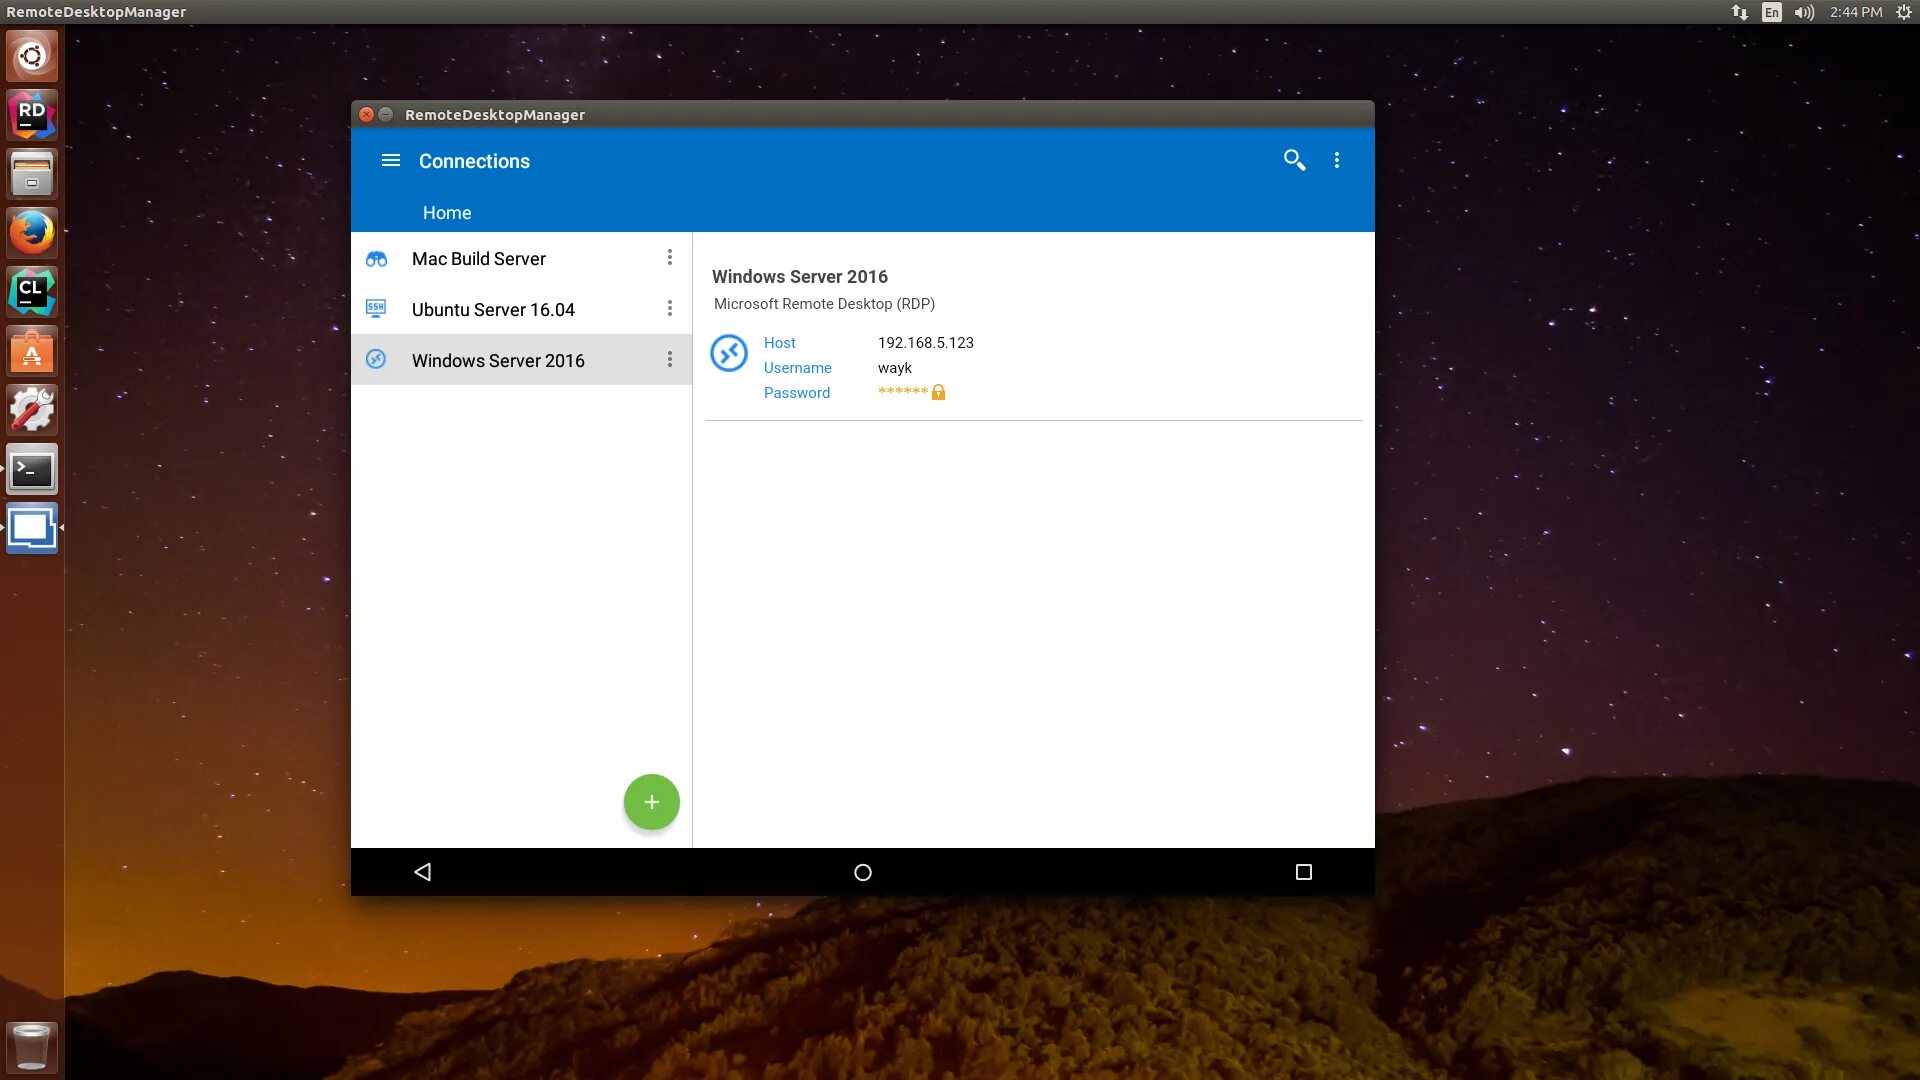Image resolution: width=1920 pixels, height=1080 pixels.
Task: Click the Host address 192.168.5.123
Action: (925, 343)
